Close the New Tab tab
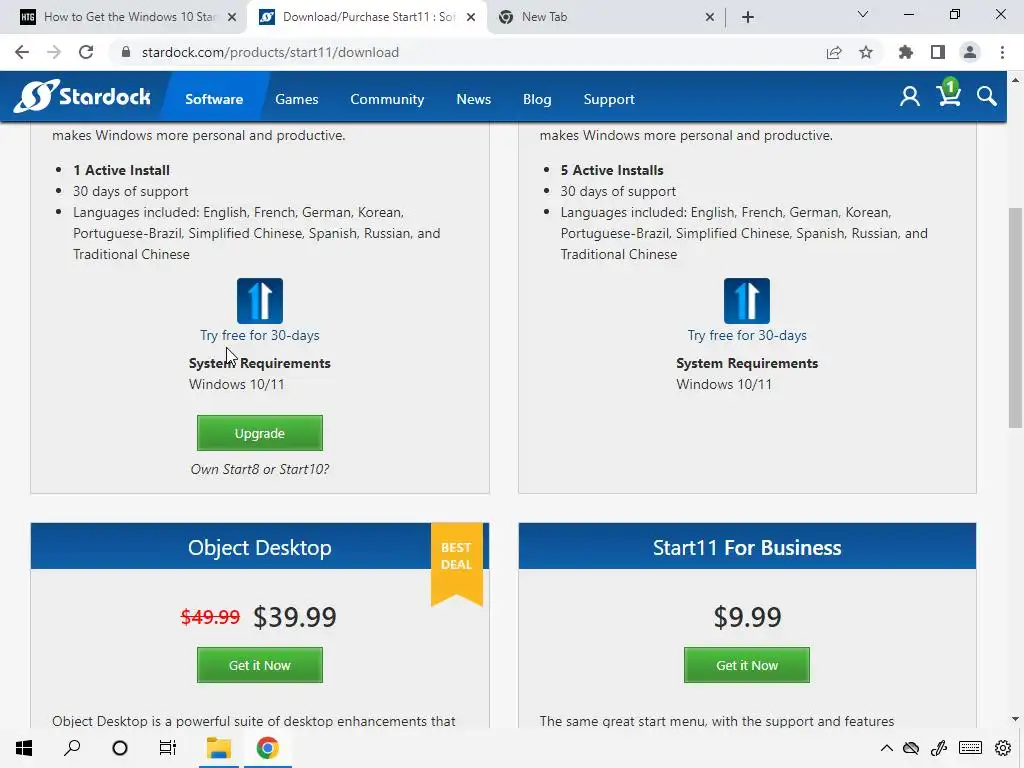Image resolution: width=1024 pixels, height=768 pixels. 710,17
